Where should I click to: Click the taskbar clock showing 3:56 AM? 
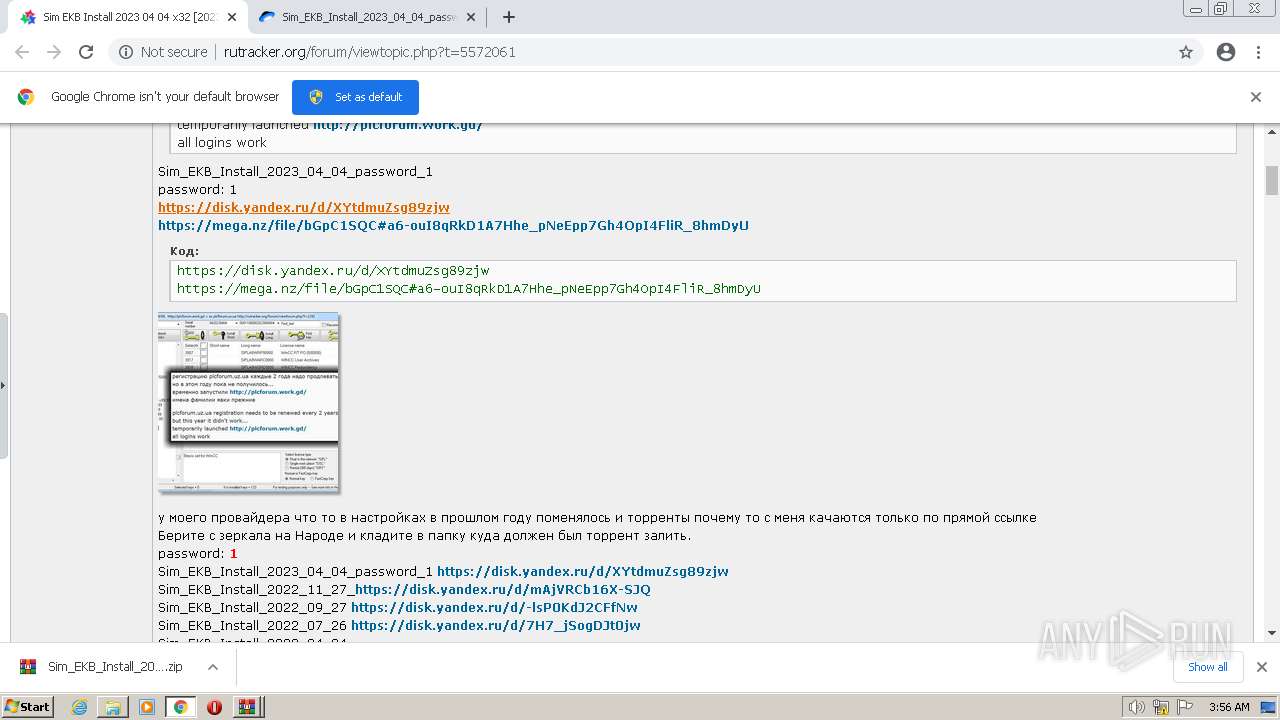pyautogui.click(x=1229, y=707)
